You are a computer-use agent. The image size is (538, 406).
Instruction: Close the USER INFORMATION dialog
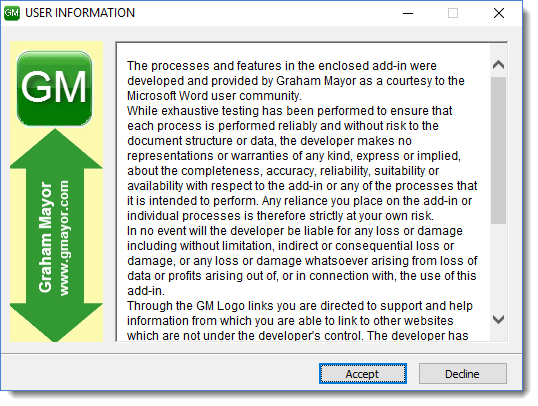[499, 13]
